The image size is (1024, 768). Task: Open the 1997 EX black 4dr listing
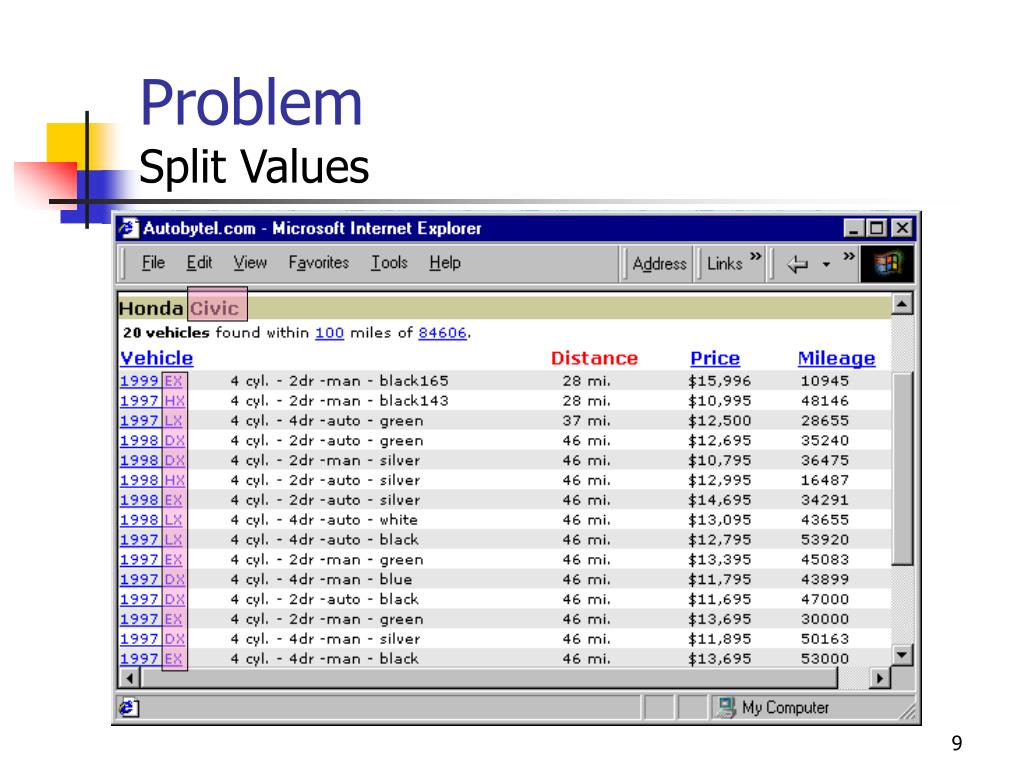coord(152,658)
